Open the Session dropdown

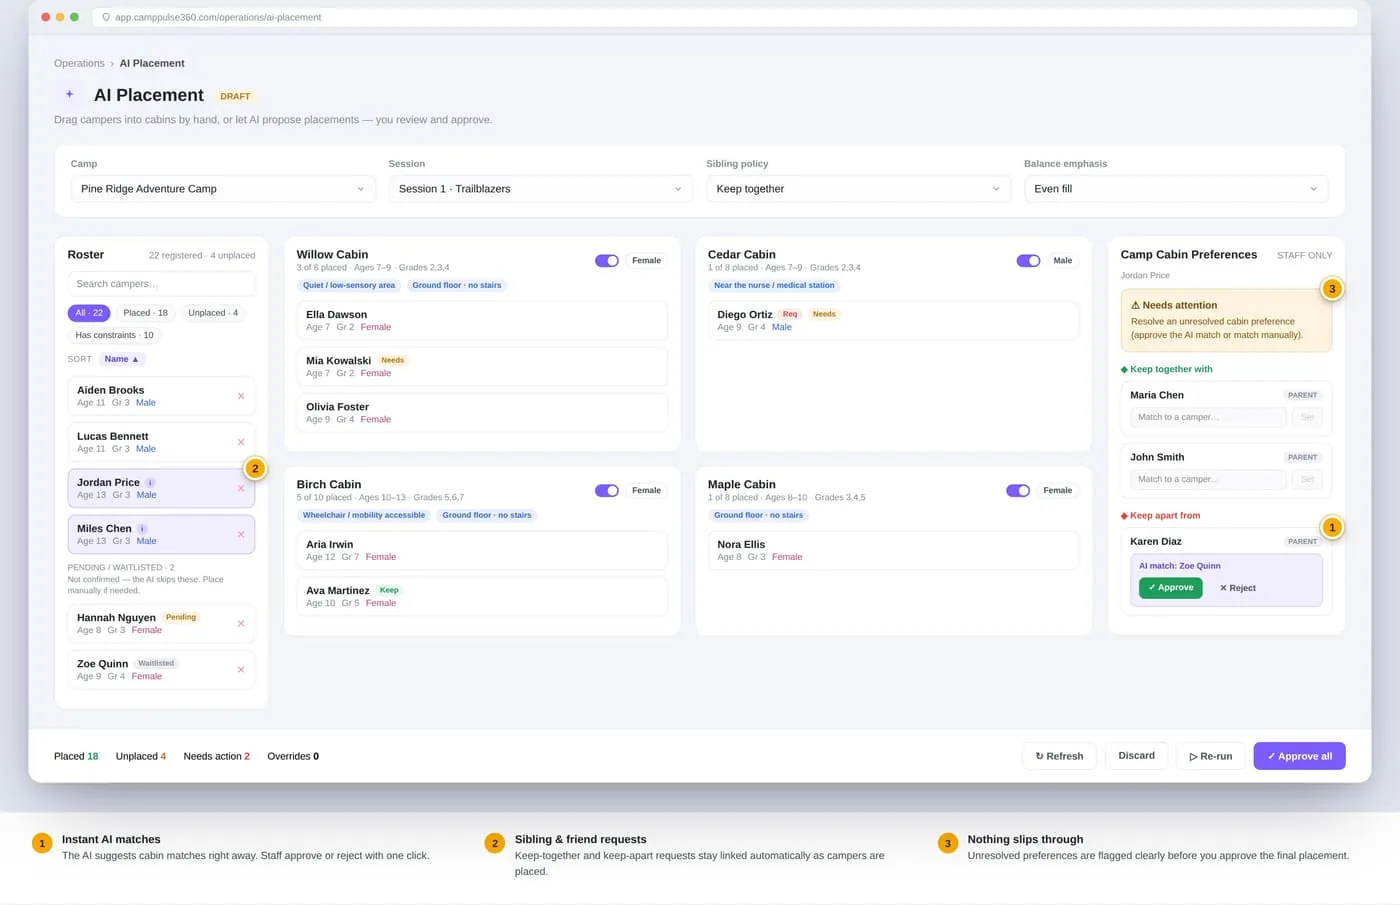[540, 189]
